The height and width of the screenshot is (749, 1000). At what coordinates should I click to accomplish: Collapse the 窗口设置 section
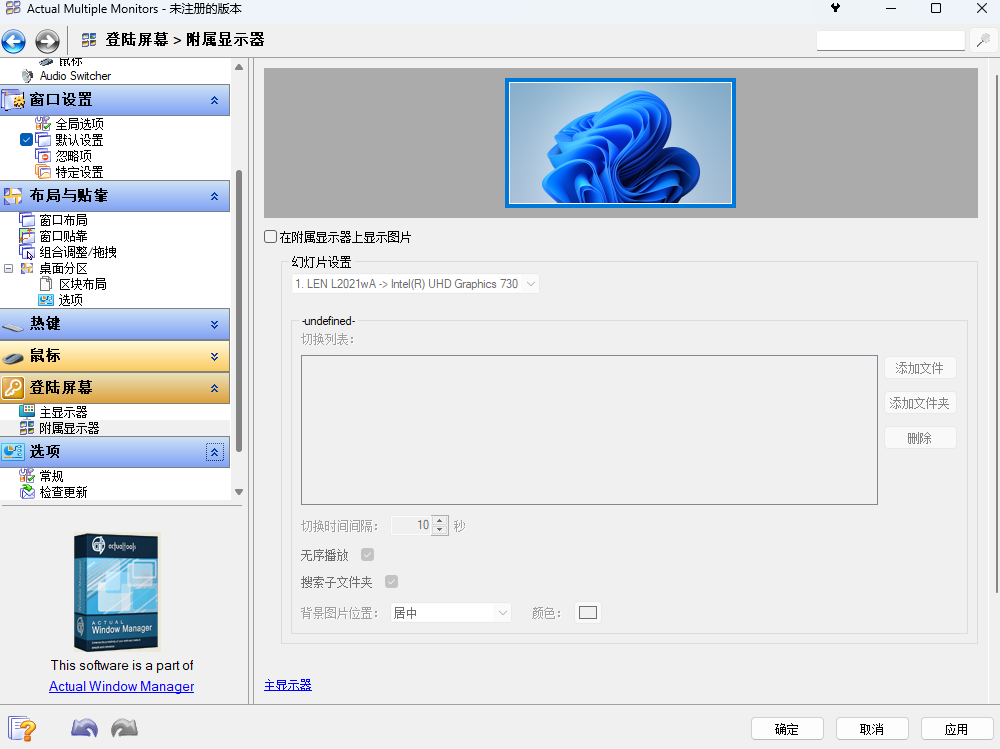[x=214, y=100]
